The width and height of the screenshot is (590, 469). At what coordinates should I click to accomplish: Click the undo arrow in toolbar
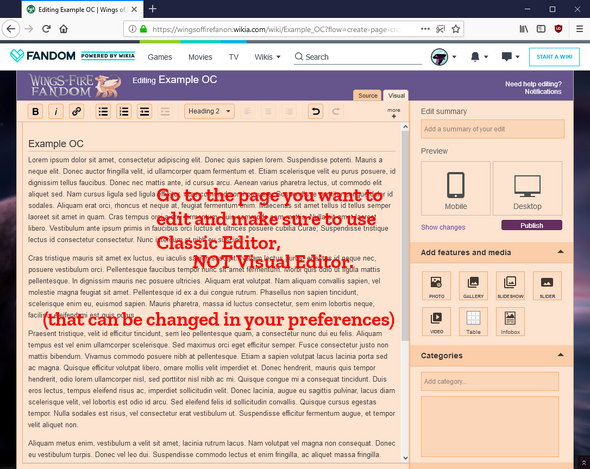pyautogui.click(x=316, y=111)
